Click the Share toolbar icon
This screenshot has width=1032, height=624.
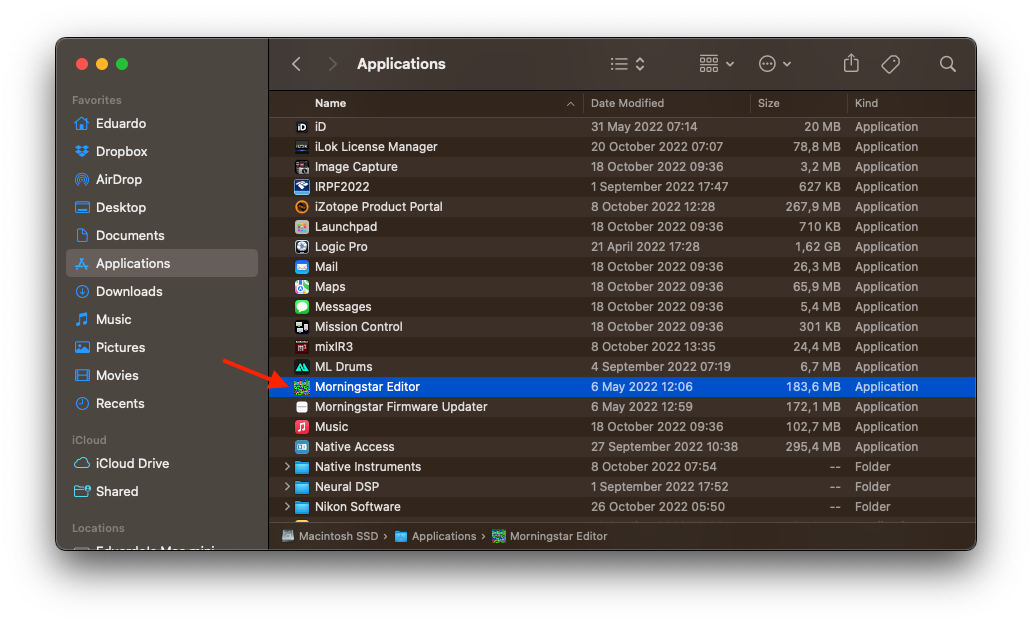(851, 63)
